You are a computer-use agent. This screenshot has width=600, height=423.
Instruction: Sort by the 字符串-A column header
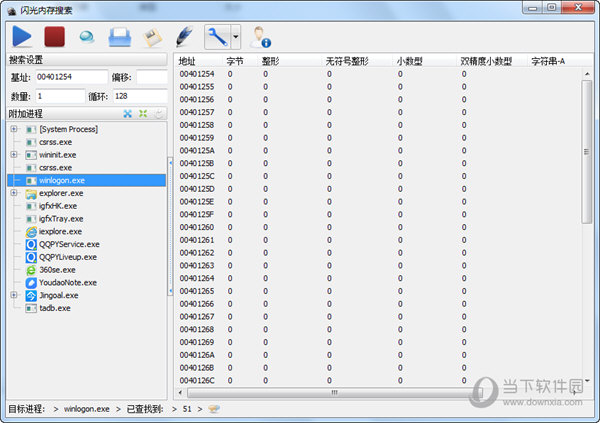(x=548, y=61)
